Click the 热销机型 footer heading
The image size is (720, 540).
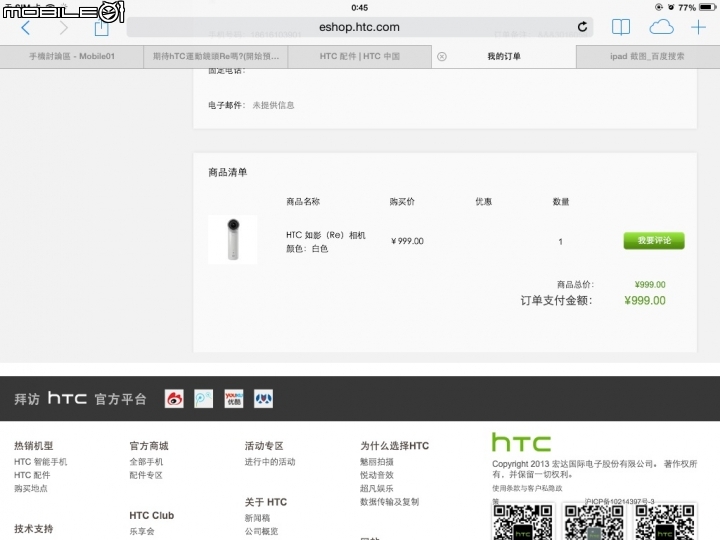tap(34, 446)
